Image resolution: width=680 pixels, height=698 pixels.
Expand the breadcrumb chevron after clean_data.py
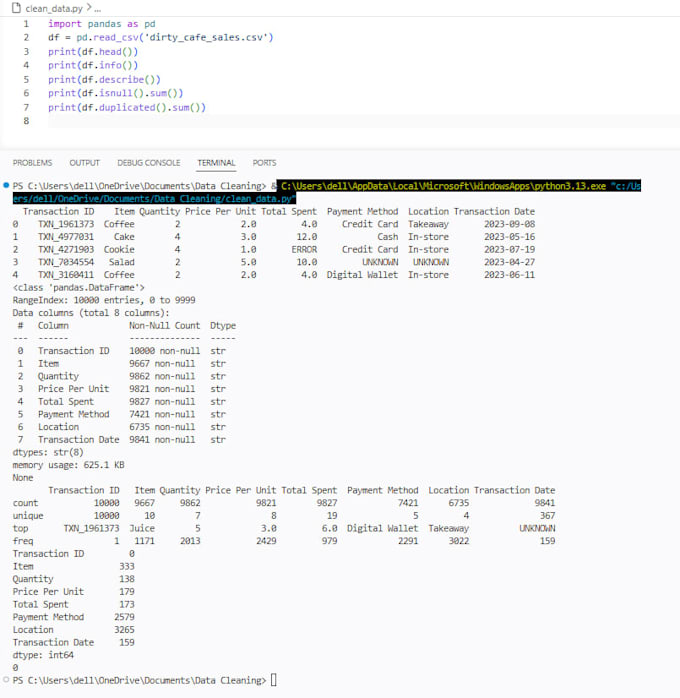[89, 8]
